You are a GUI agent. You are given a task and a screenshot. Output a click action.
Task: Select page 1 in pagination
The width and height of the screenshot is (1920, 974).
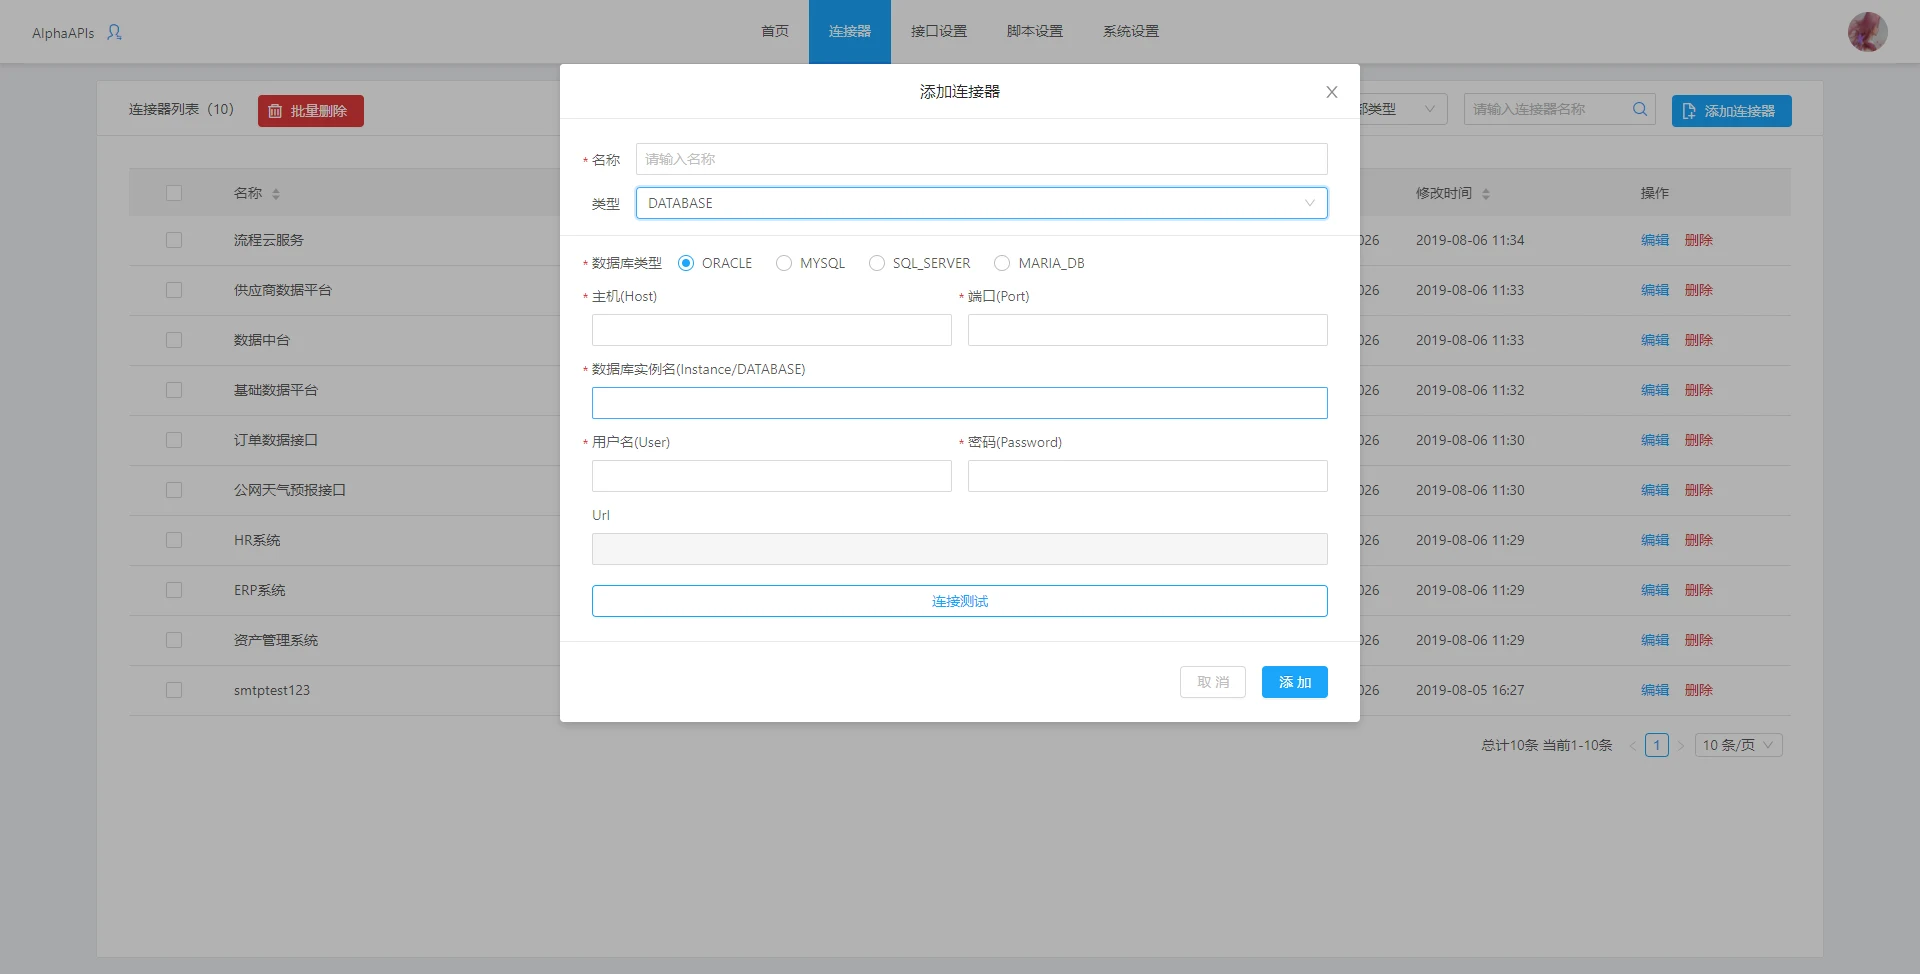pos(1657,745)
